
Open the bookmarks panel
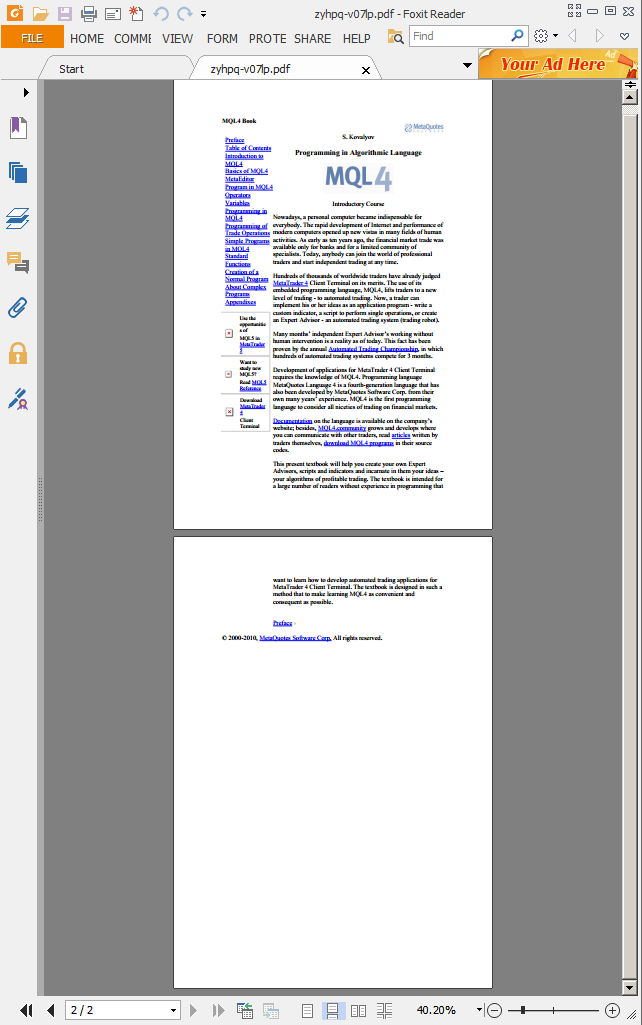click(x=18, y=127)
